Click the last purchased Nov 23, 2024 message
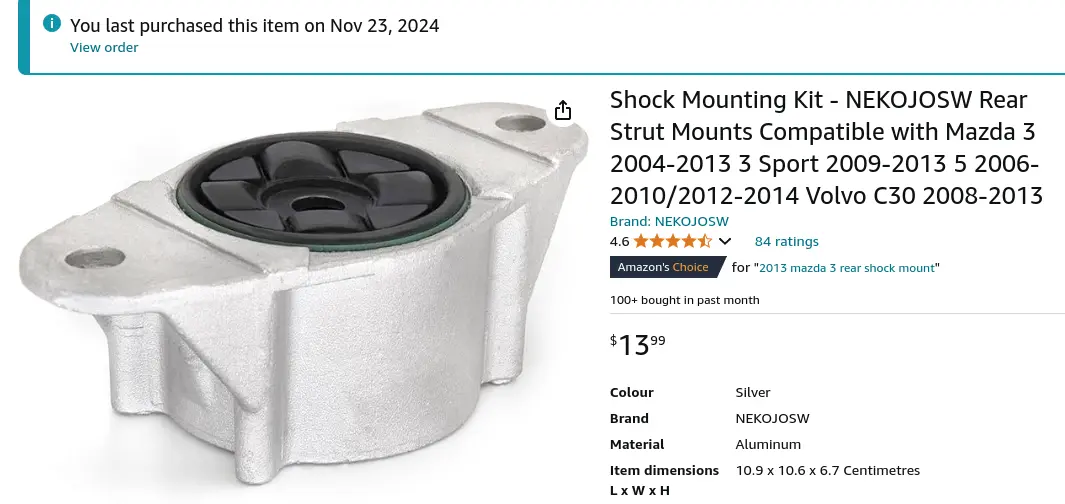The width and height of the screenshot is (1065, 504). [255, 25]
